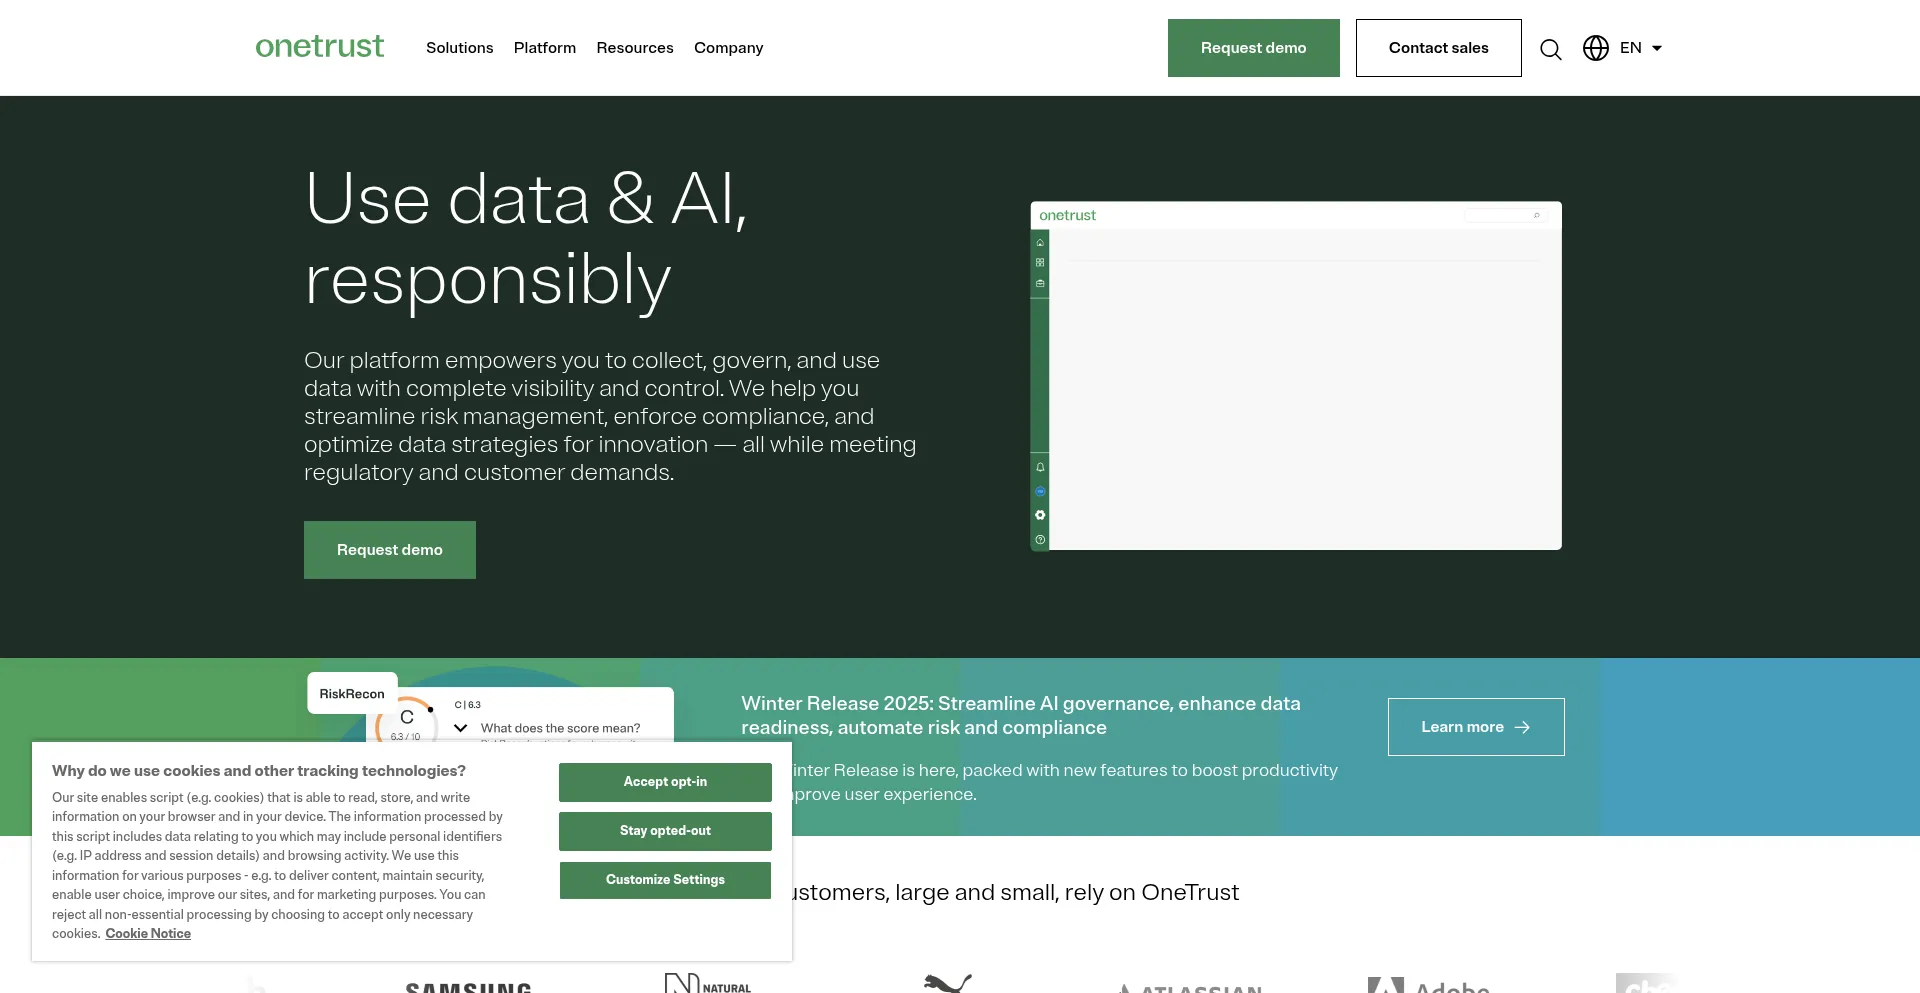
Task: Click the onetrust logo inside product preview
Action: pos(1067,215)
